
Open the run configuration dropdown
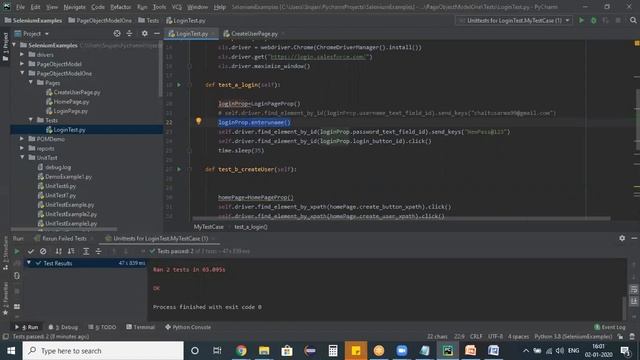(514, 20)
